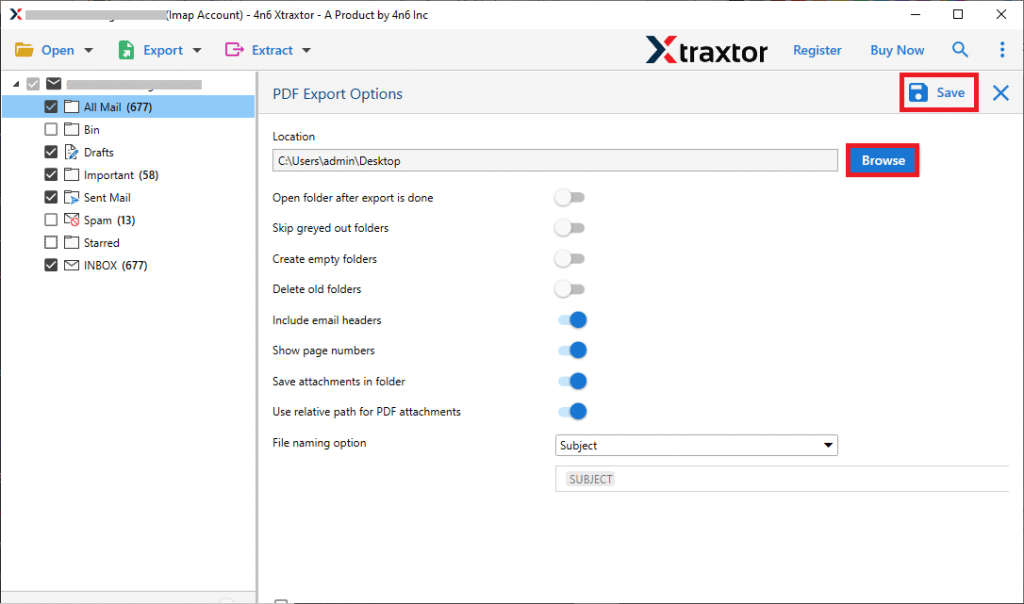The image size is (1024, 604).
Task: Check the Starred folder checkbox
Action: point(51,242)
